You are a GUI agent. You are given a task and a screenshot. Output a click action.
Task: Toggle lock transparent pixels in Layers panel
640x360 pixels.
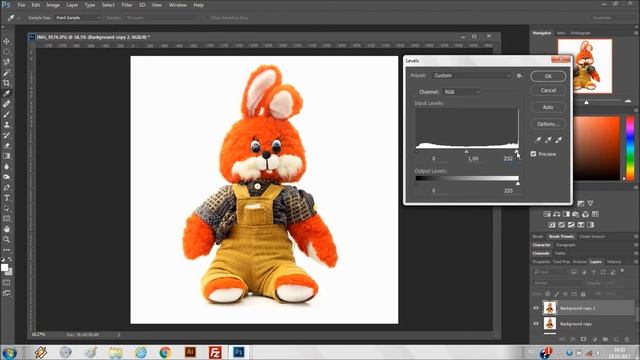(x=548, y=294)
